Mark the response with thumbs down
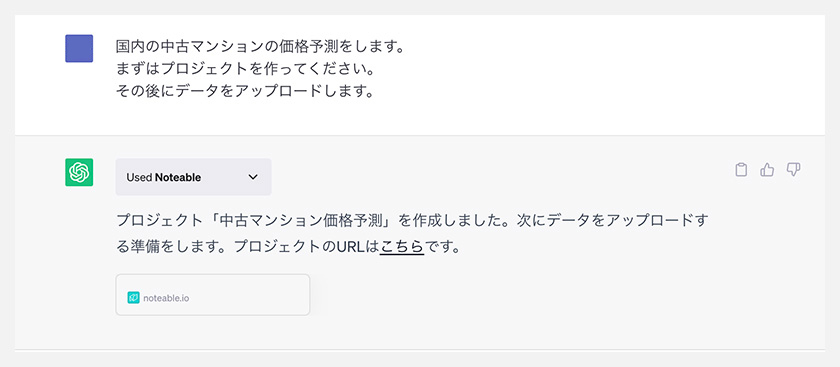The image size is (840, 367). pyautogui.click(x=793, y=170)
